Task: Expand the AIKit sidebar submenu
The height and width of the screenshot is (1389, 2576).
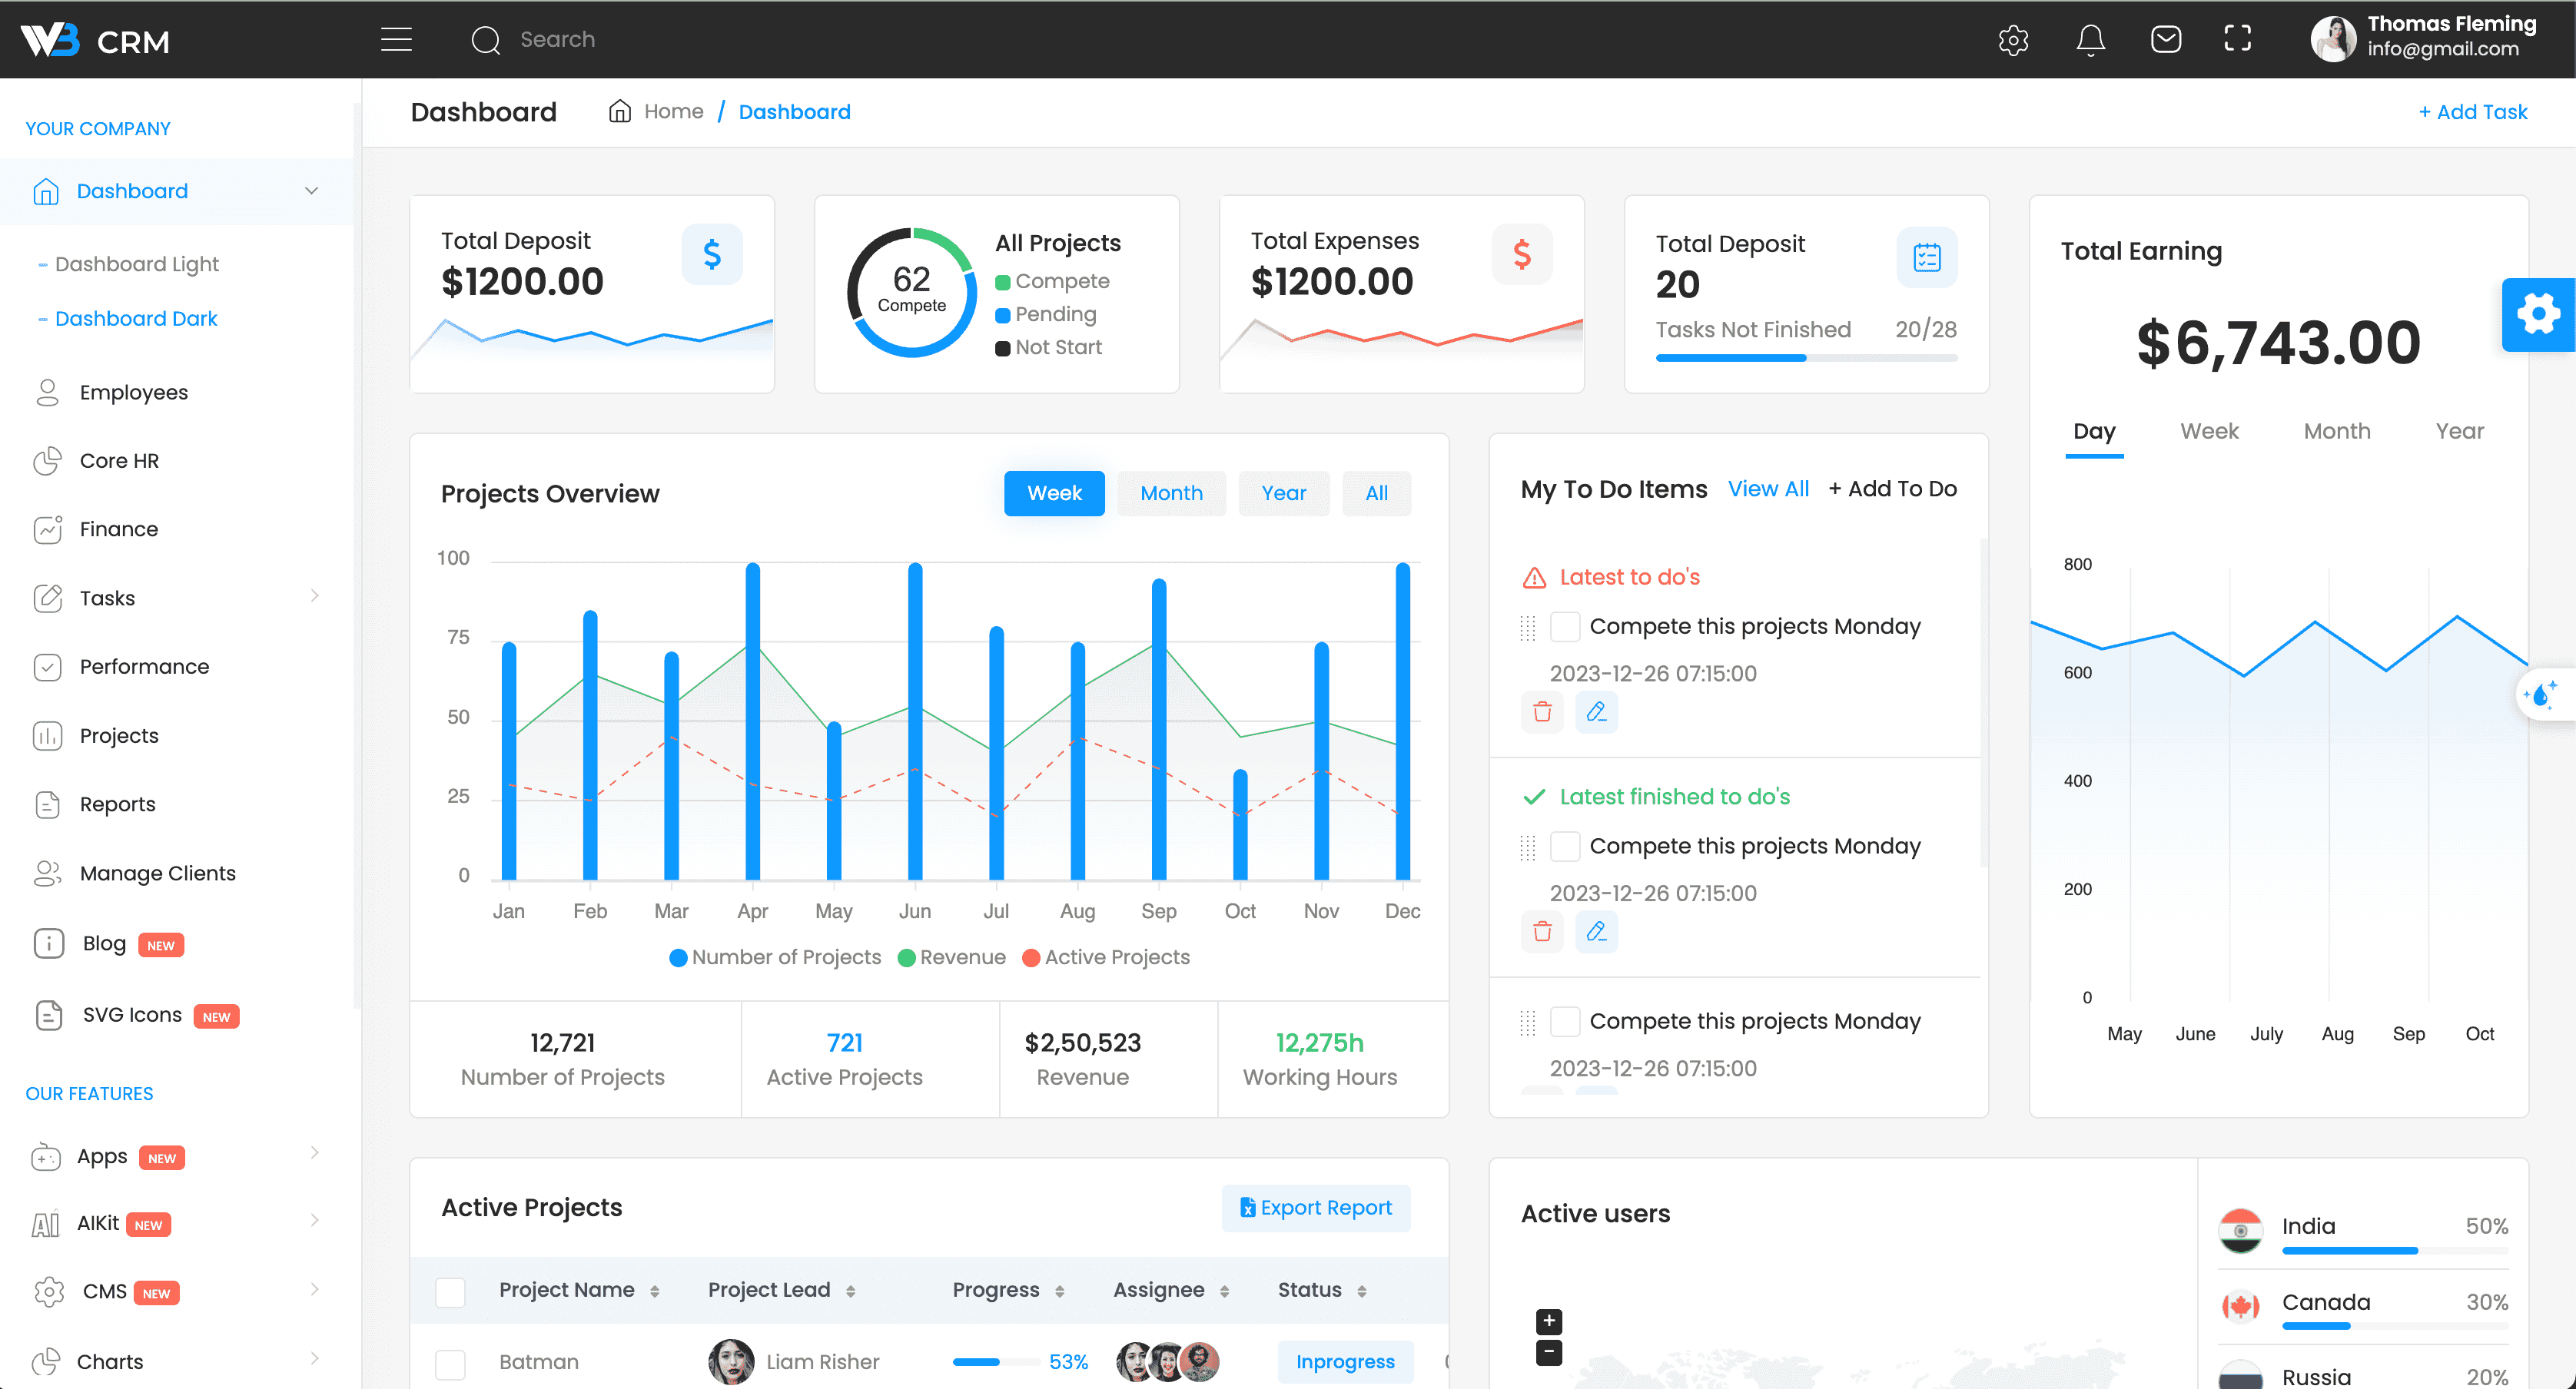Action: point(315,1220)
